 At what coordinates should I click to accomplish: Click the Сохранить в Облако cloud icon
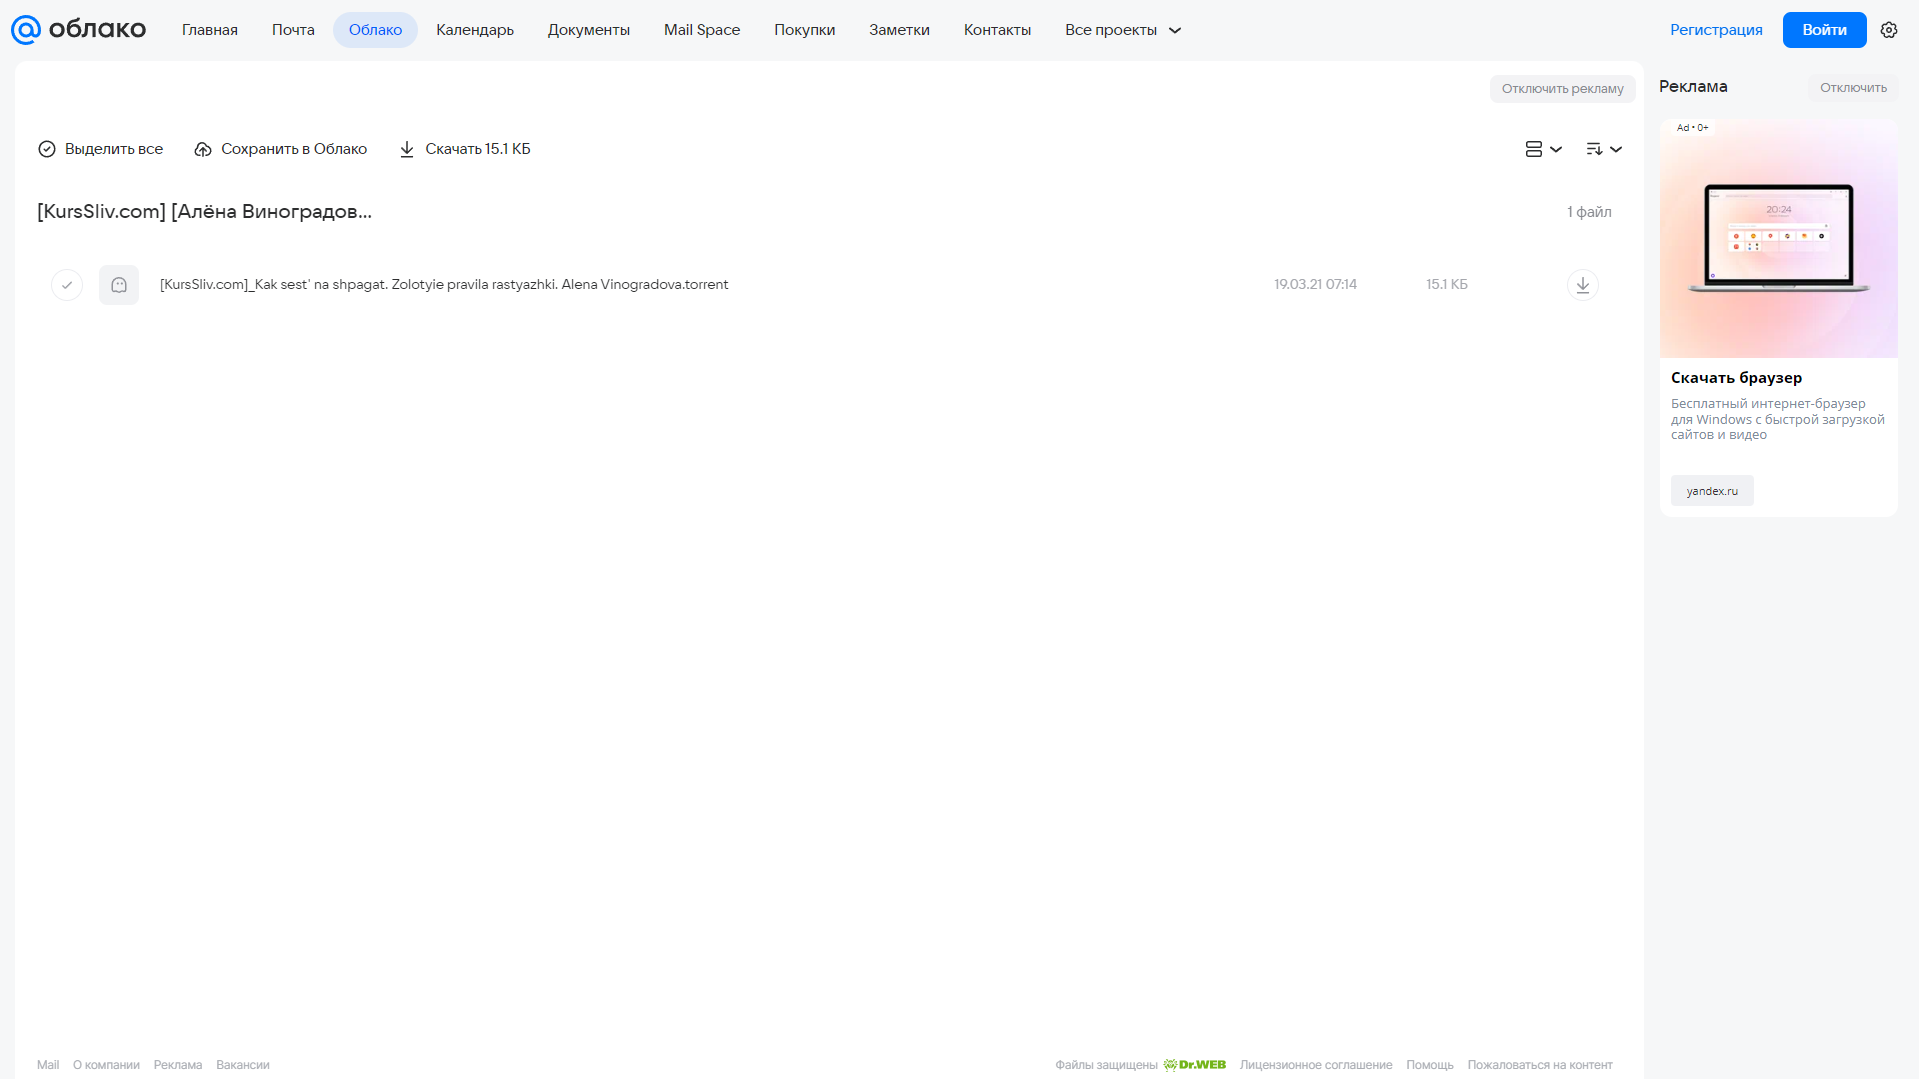point(203,149)
